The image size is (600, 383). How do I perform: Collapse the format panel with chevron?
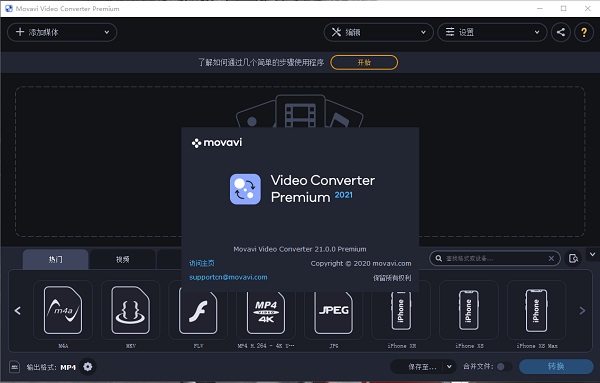click(592, 254)
